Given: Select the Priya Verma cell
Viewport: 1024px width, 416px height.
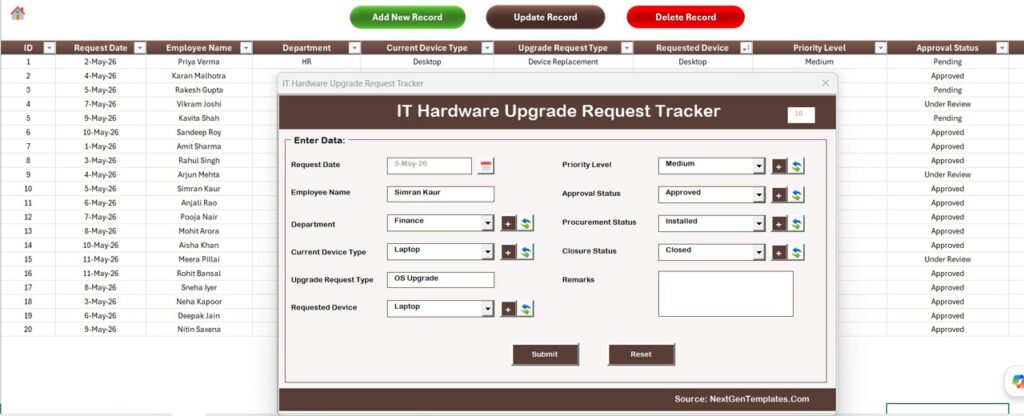Looking at the screenshot, I should (199, 62).
